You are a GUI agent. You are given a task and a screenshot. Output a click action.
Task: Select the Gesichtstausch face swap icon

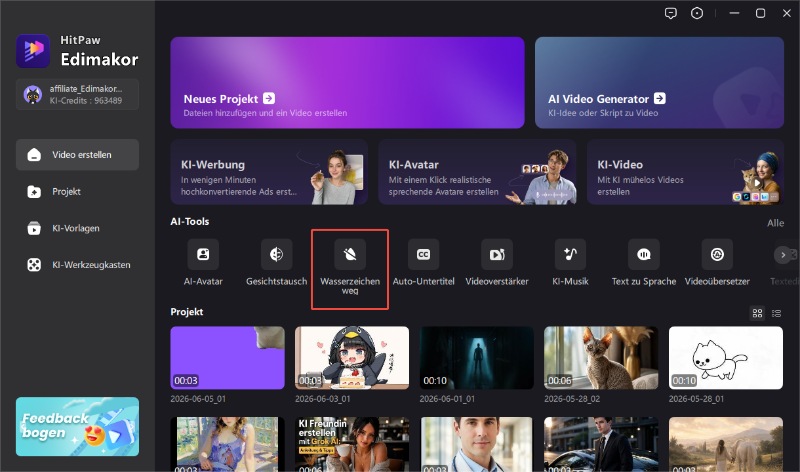(277, 254)
